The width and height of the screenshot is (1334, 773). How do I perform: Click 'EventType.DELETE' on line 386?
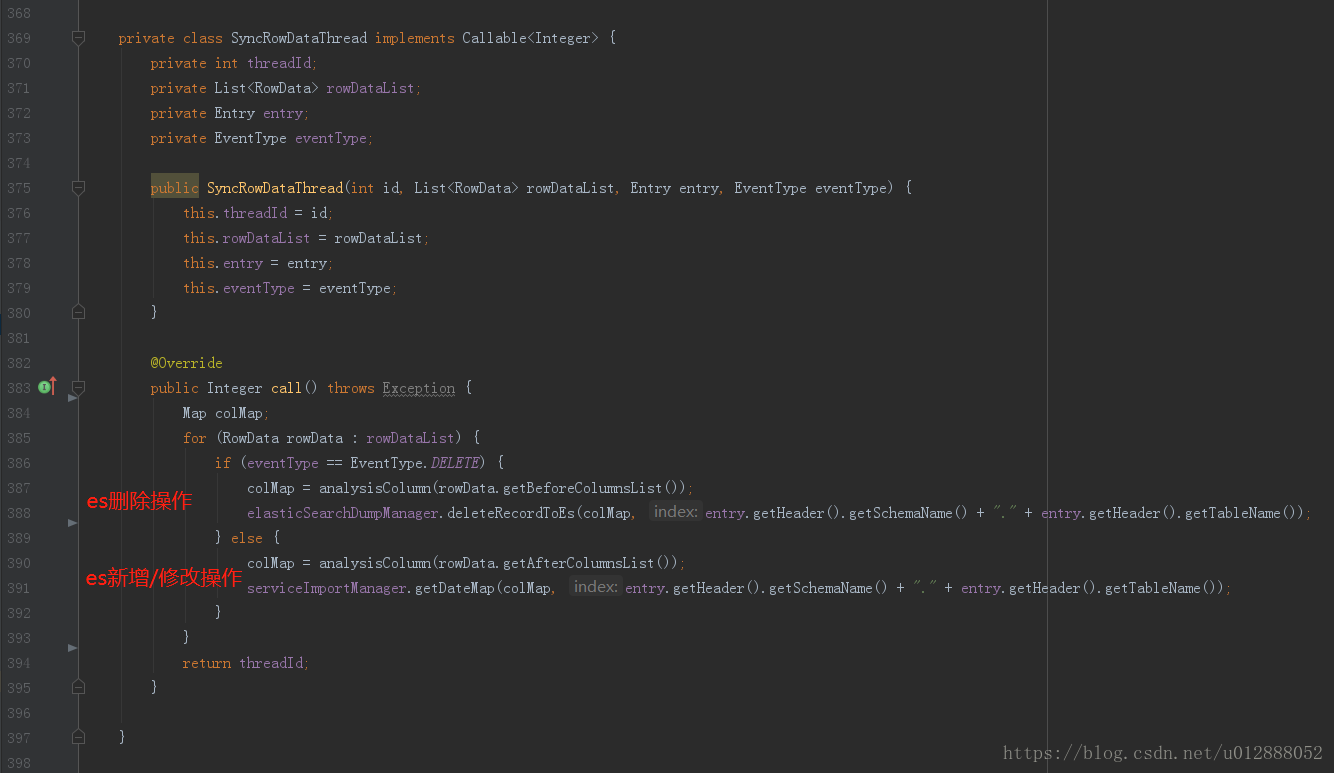pos(415,463)
